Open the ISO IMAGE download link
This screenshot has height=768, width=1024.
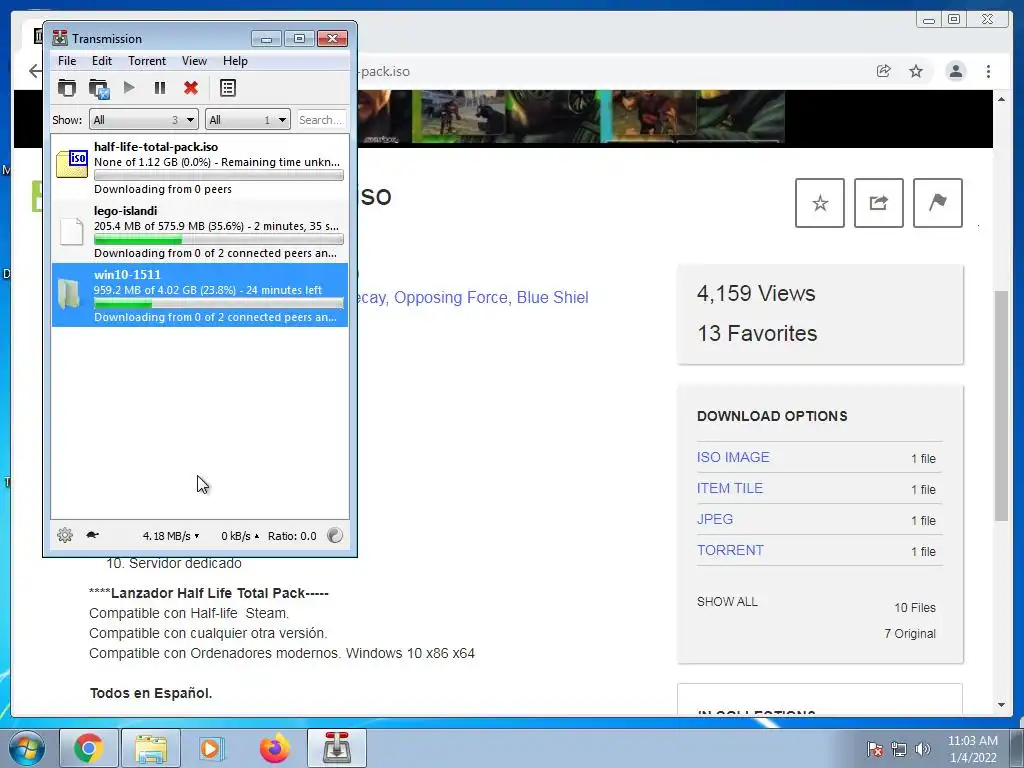click(733, 457)
